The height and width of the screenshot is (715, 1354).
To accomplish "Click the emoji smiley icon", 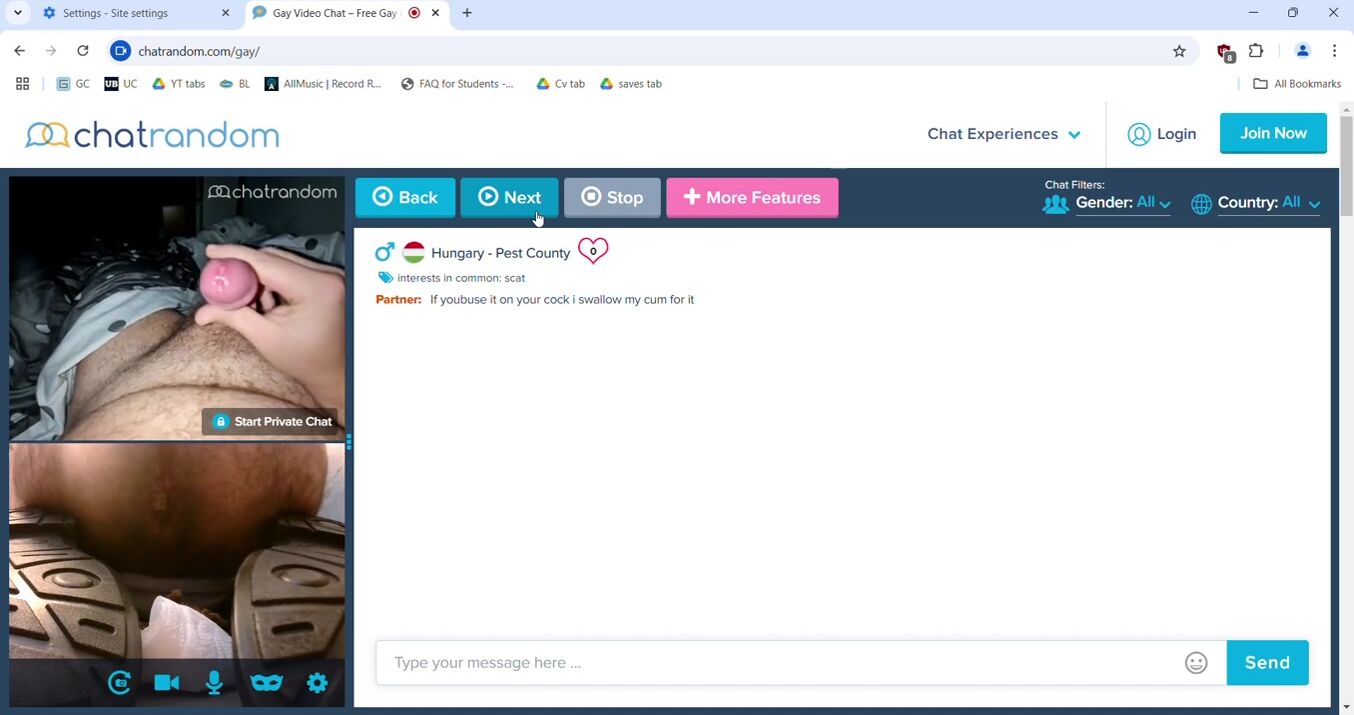I will [x=1196, y=663].
